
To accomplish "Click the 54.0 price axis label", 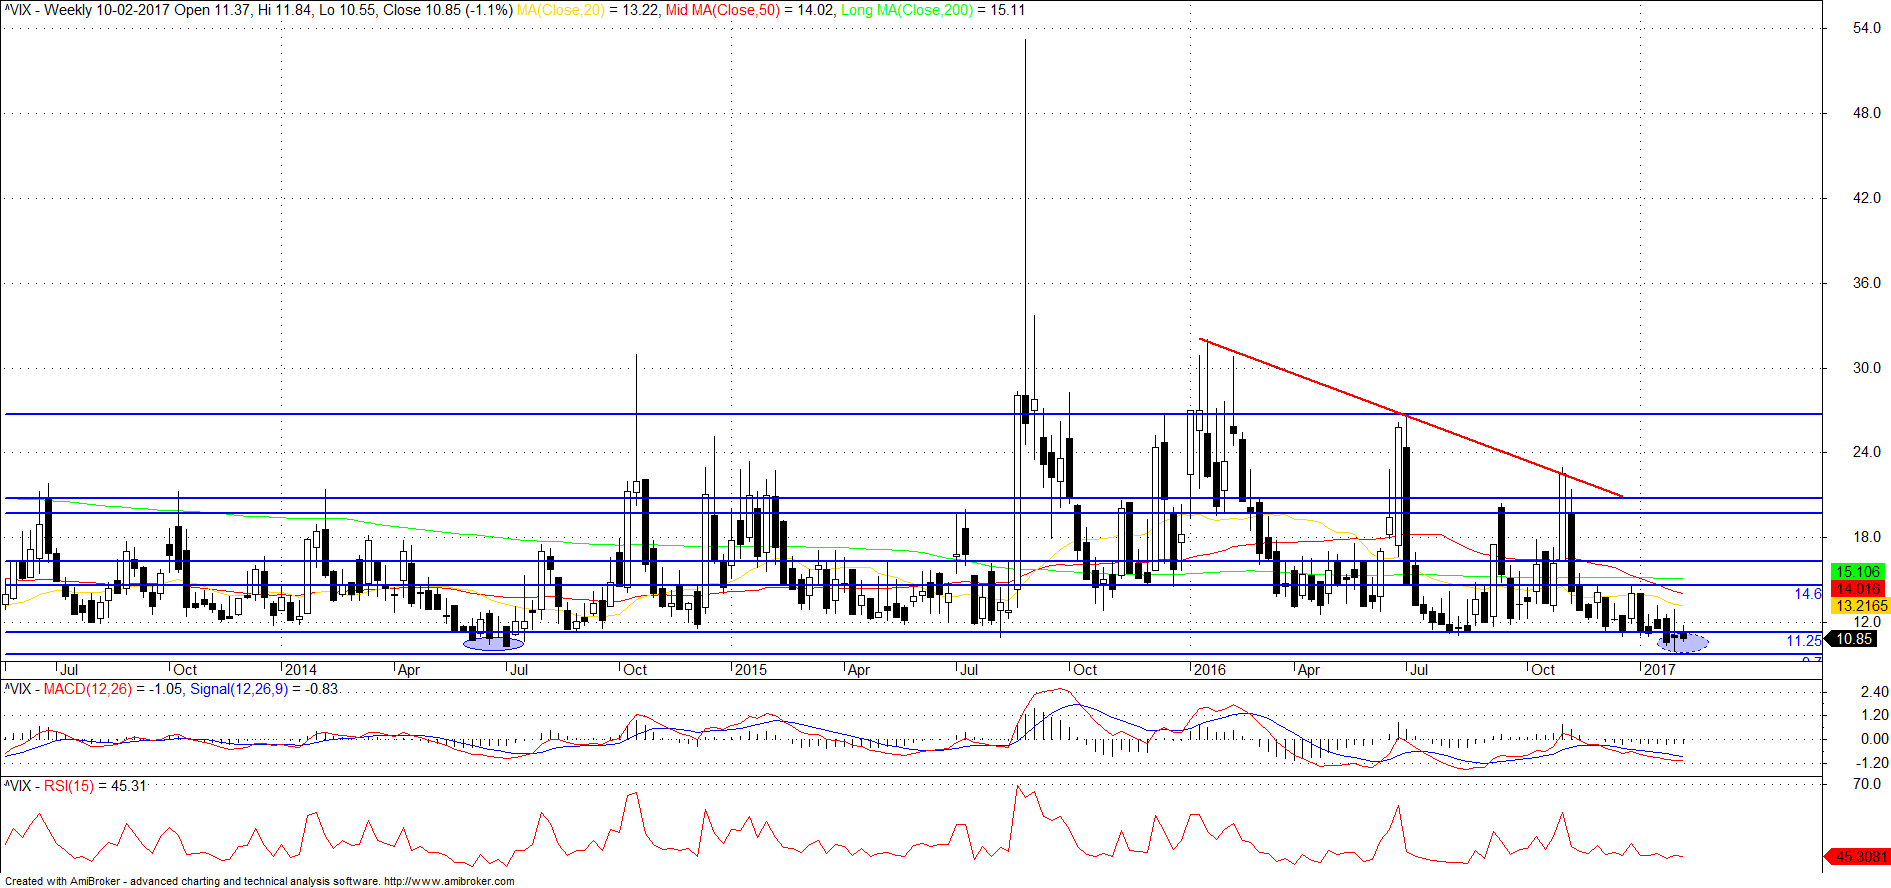I will [1866, 28].
